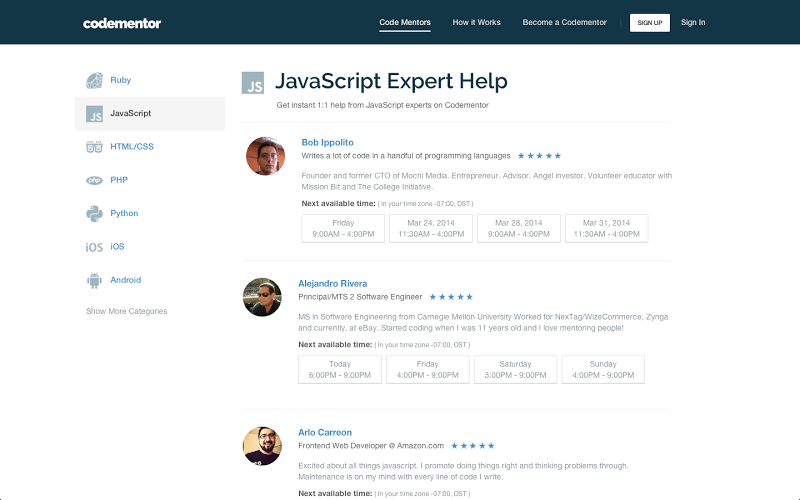Viewport: 800px width, 500px height.
Task: Click Arlo's 'Next available time' label
Action: [x=335, y=493]
